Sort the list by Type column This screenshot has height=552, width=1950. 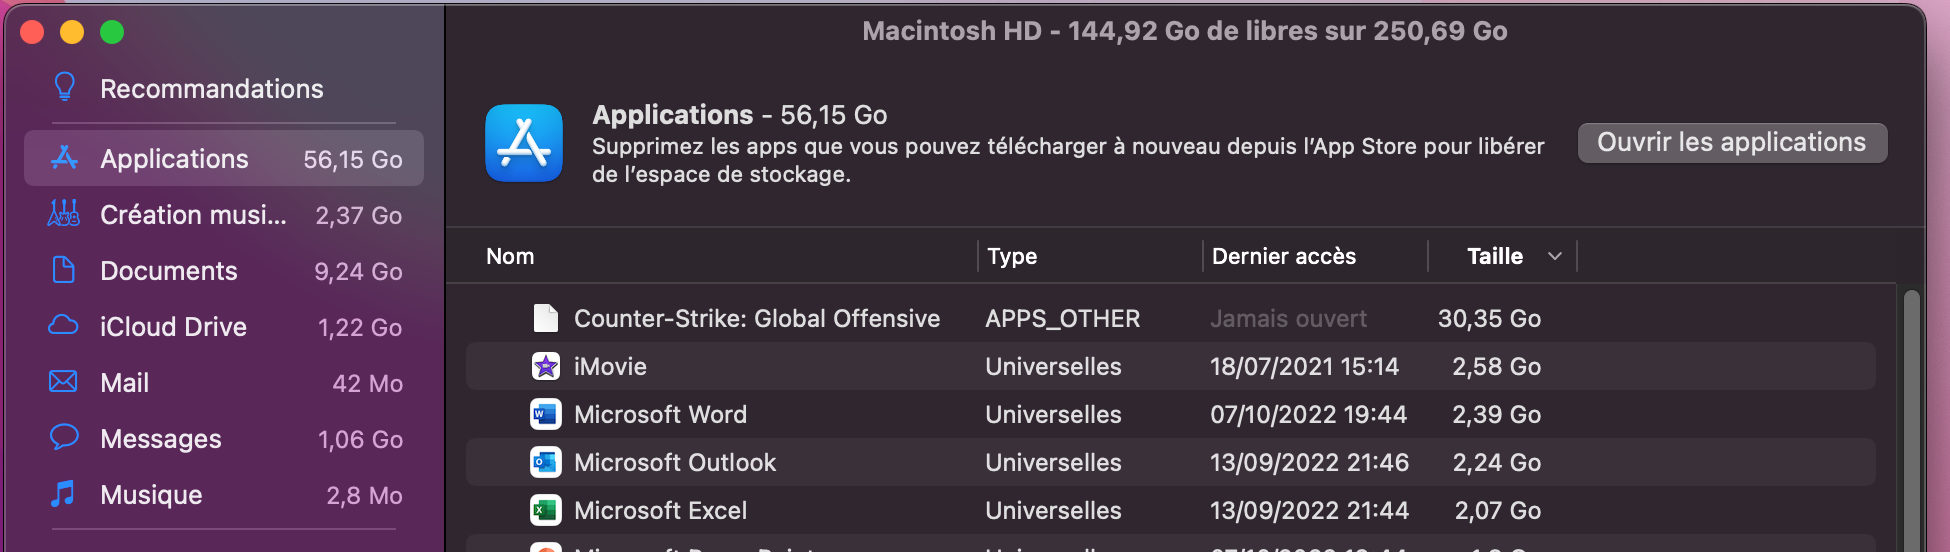click(1012, 256)
